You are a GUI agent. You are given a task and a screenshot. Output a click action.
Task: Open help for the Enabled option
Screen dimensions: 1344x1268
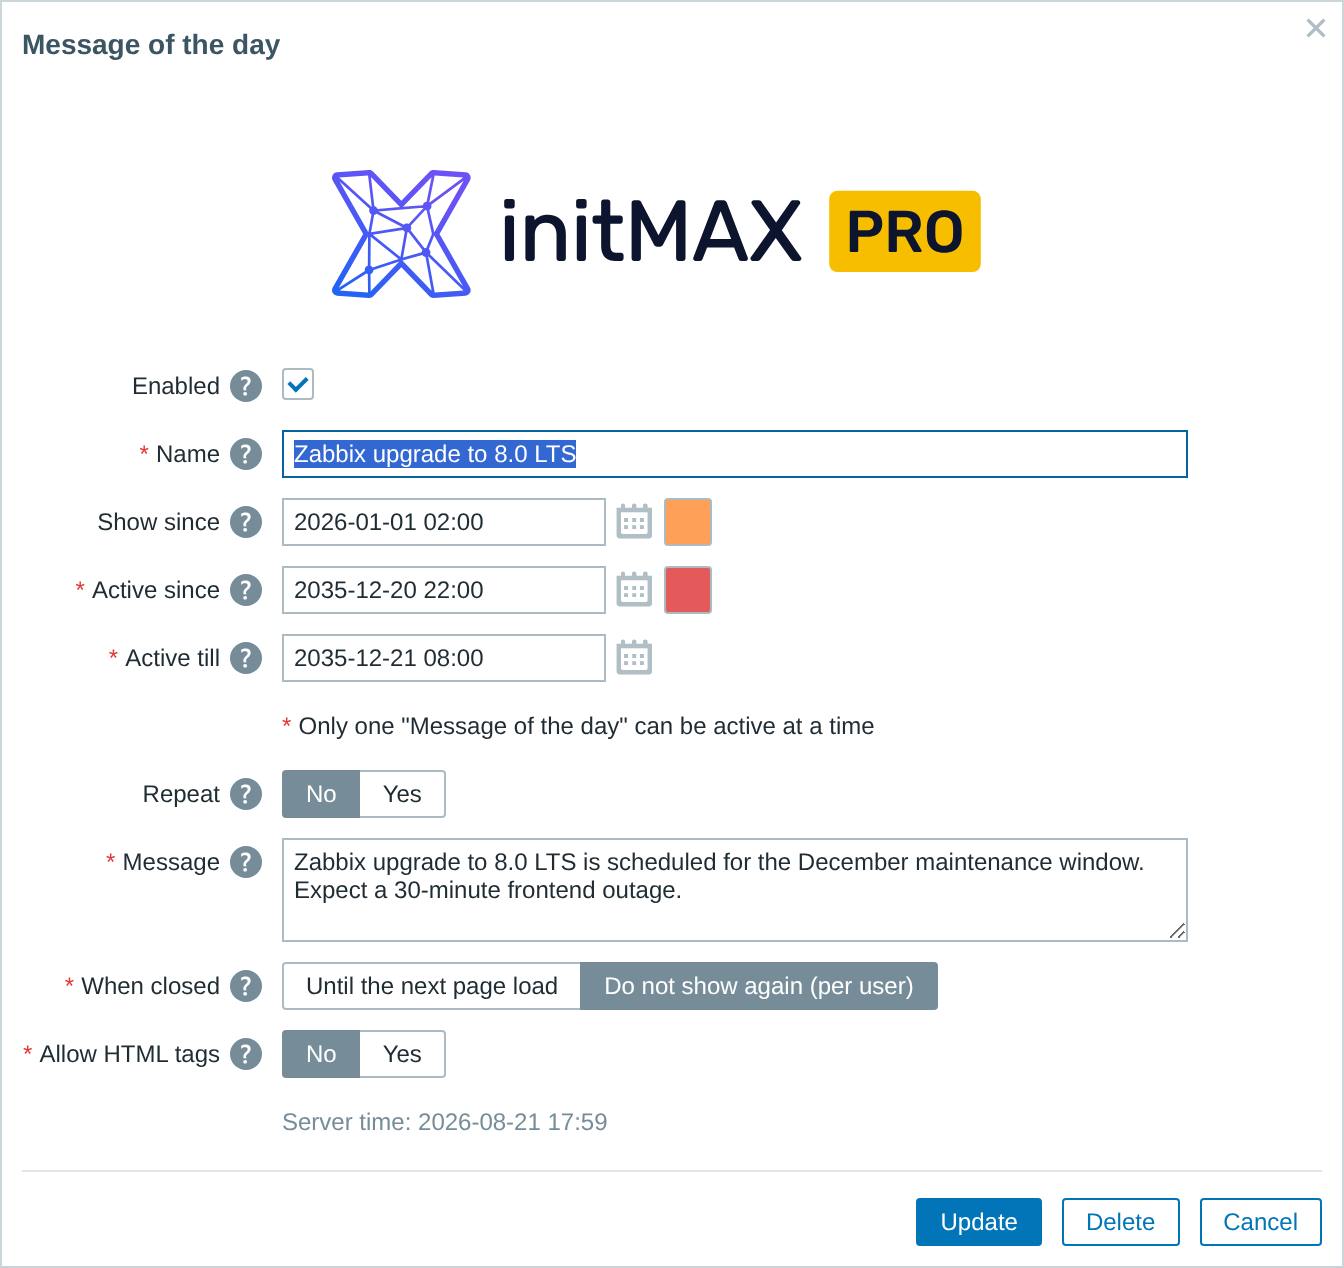(x=246, y=386)
